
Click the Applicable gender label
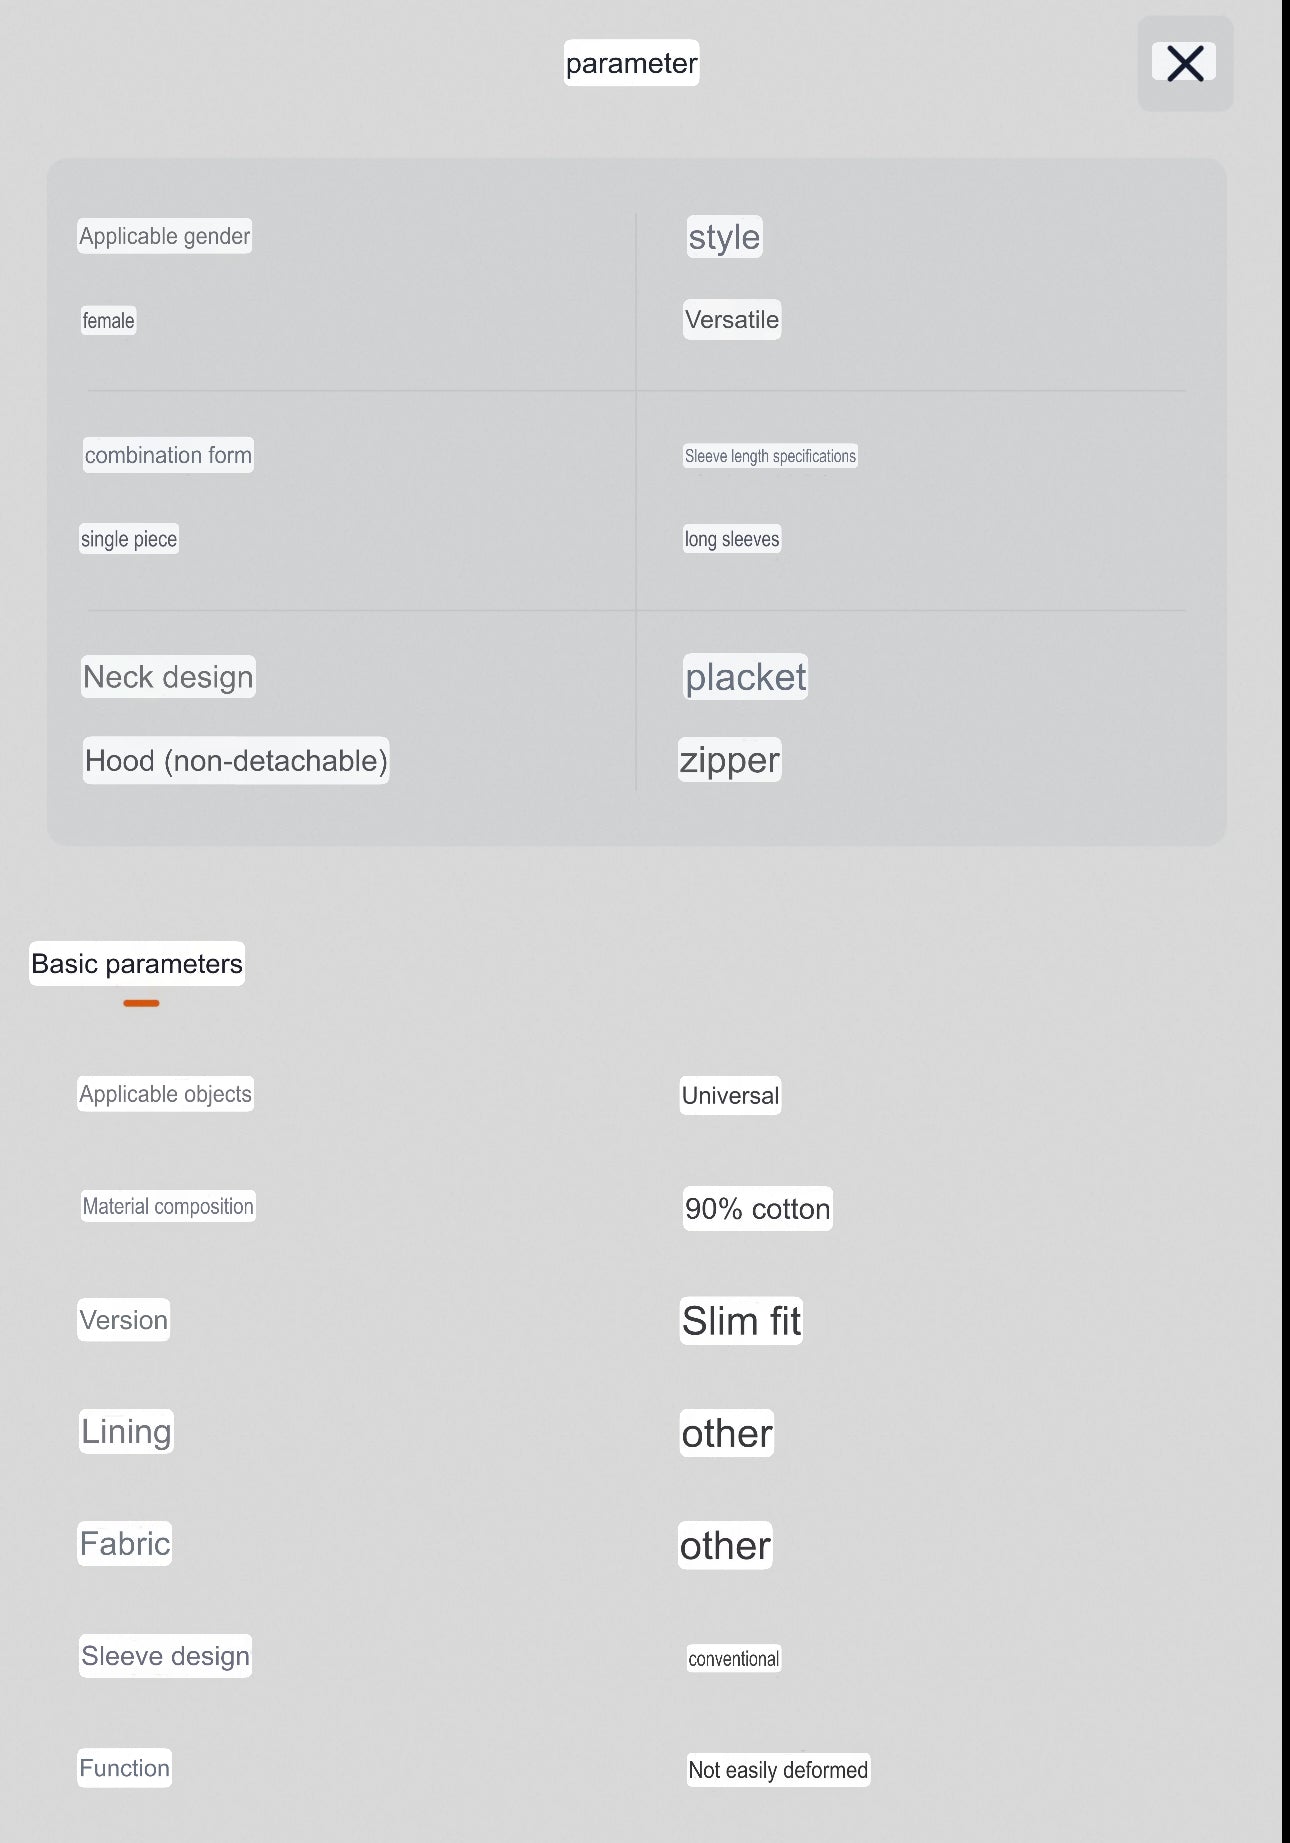165,236
